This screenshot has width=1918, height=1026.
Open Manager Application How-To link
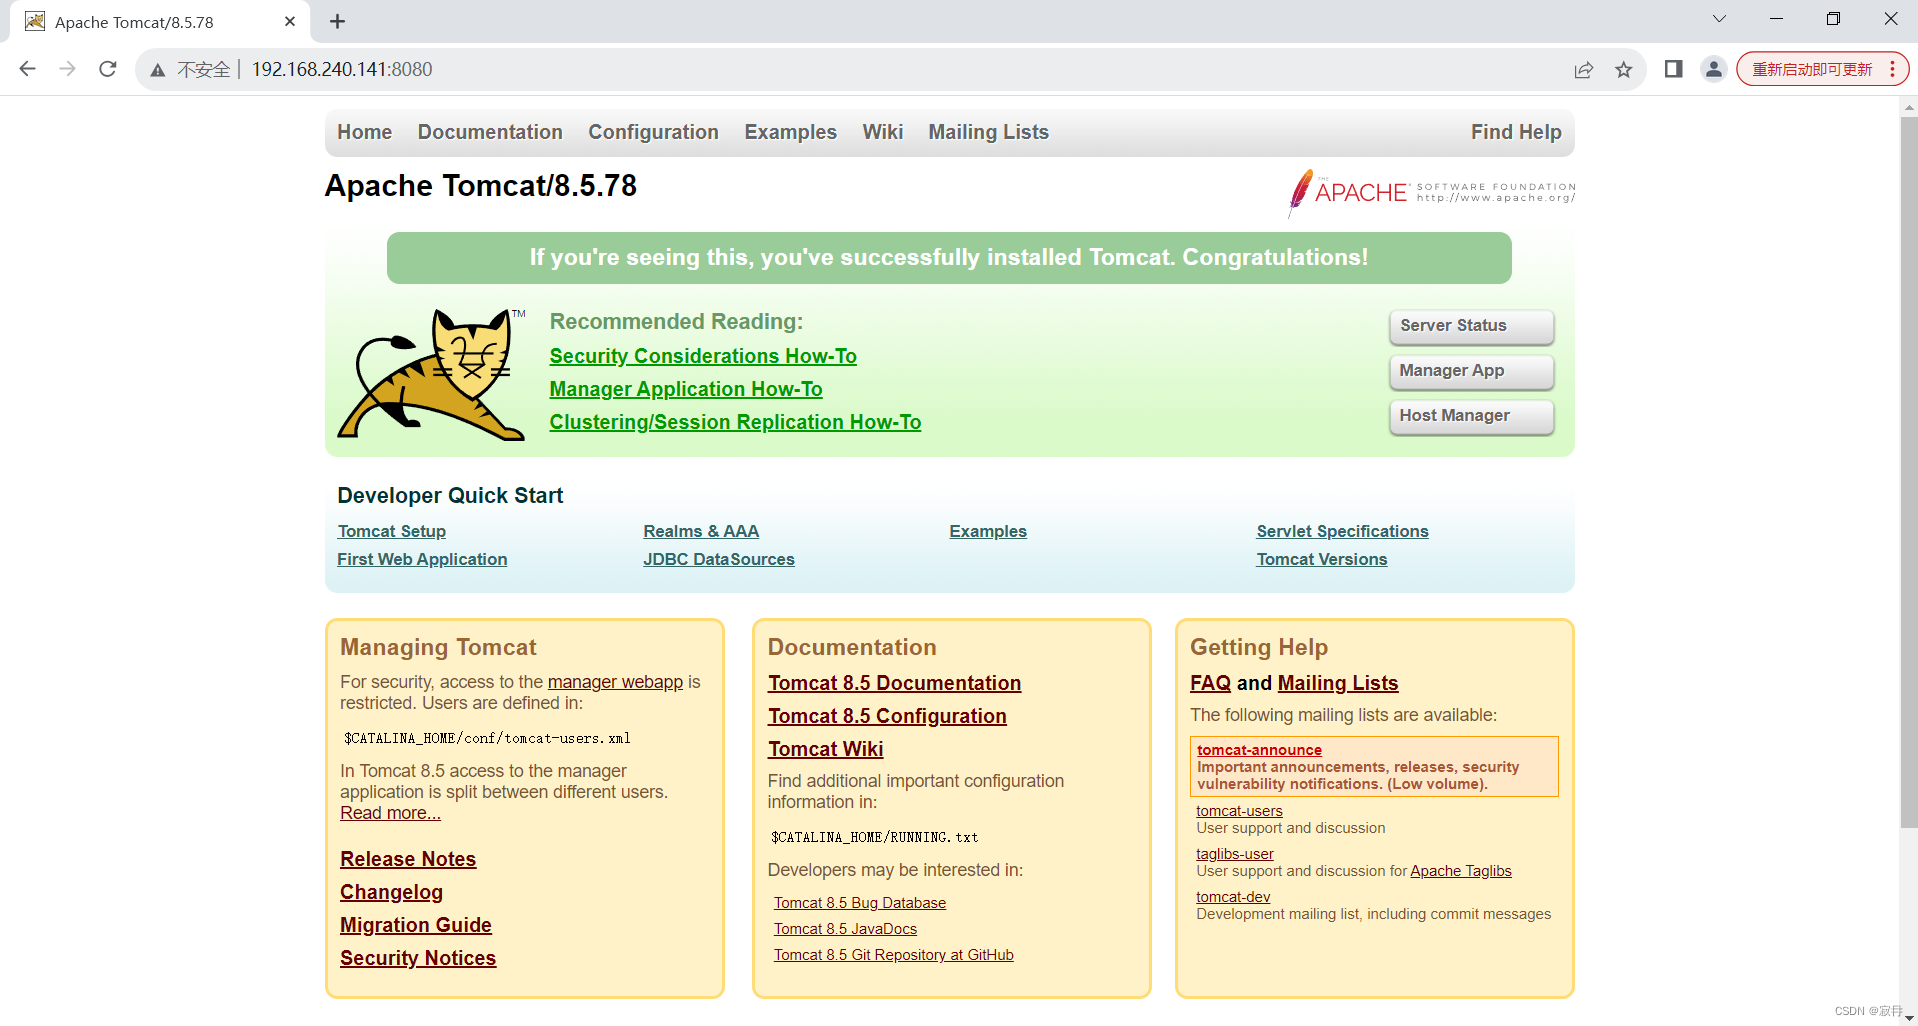click(x=686, y=389)
